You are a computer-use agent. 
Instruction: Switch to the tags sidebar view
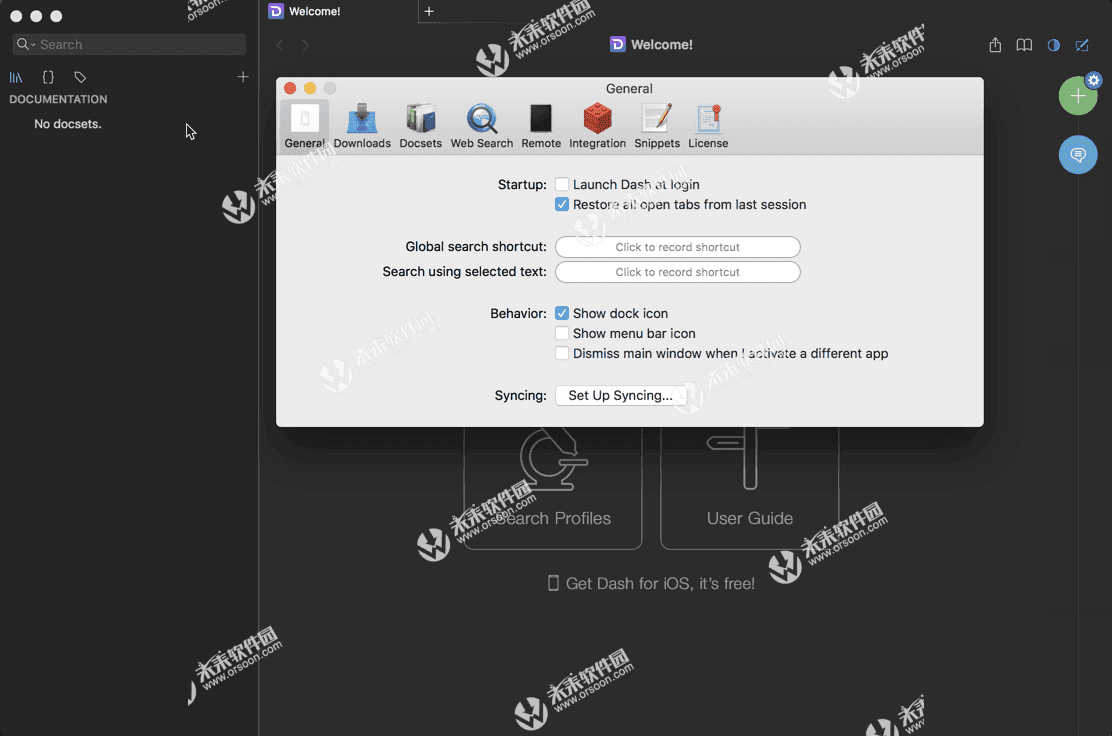click(80, 77)
